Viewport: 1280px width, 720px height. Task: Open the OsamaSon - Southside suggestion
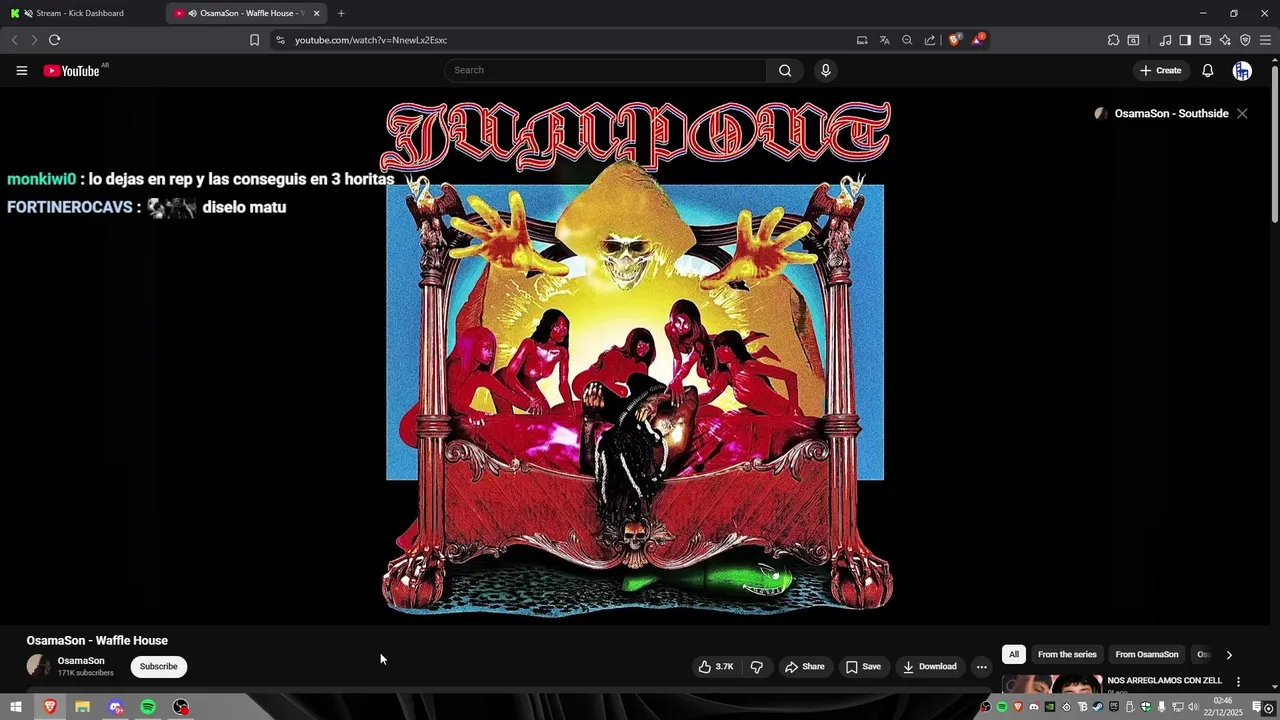pos(1171,114)
